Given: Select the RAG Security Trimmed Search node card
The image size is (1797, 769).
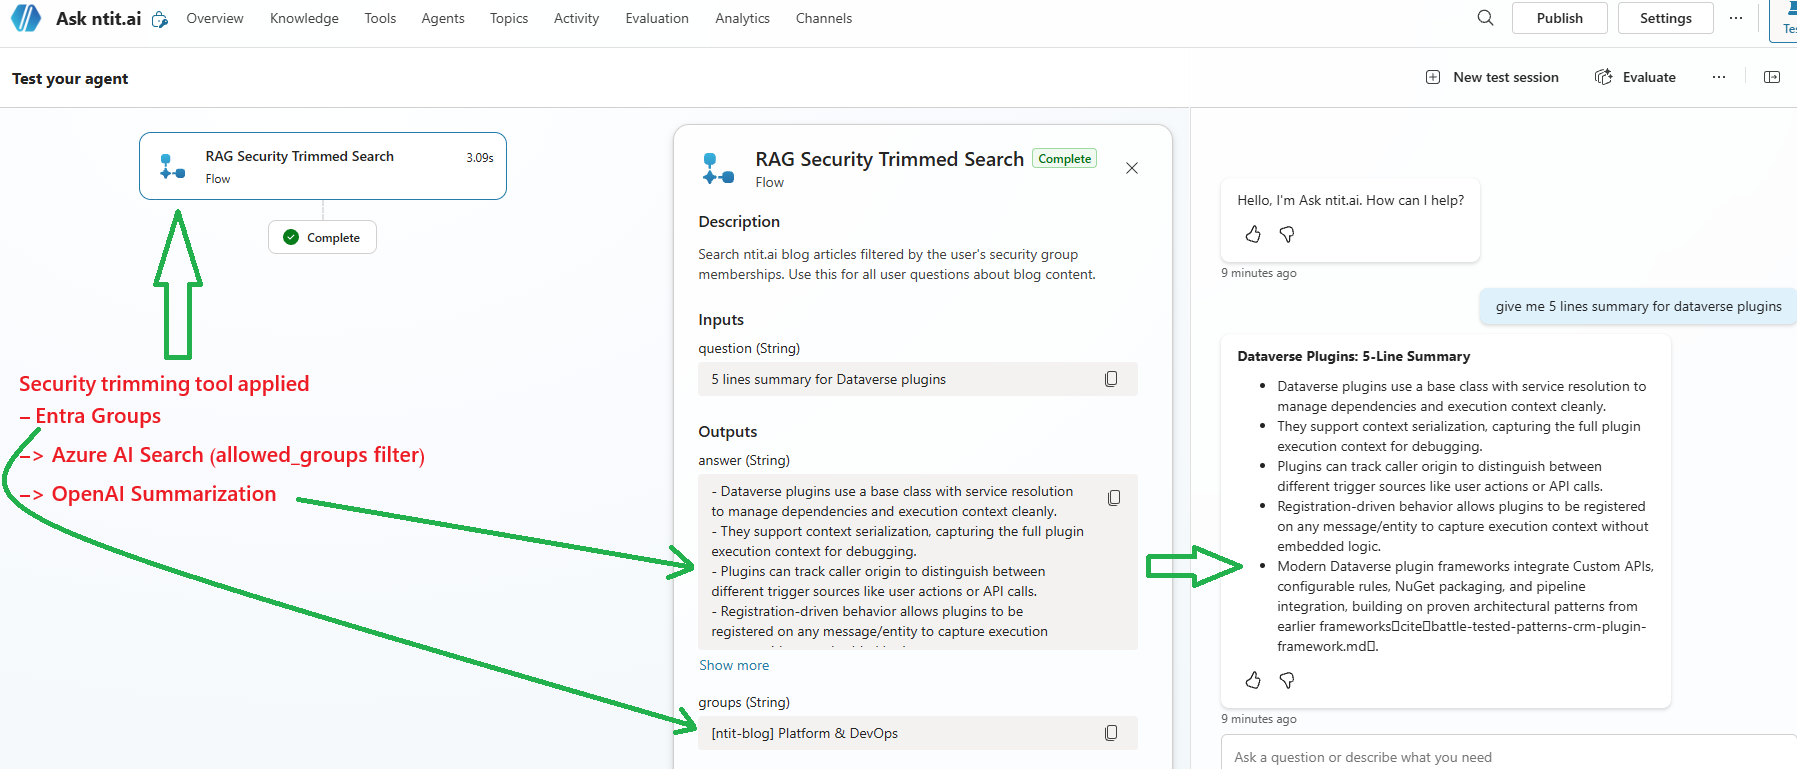Looking at the screenshot, I should (x=323, y=166).
